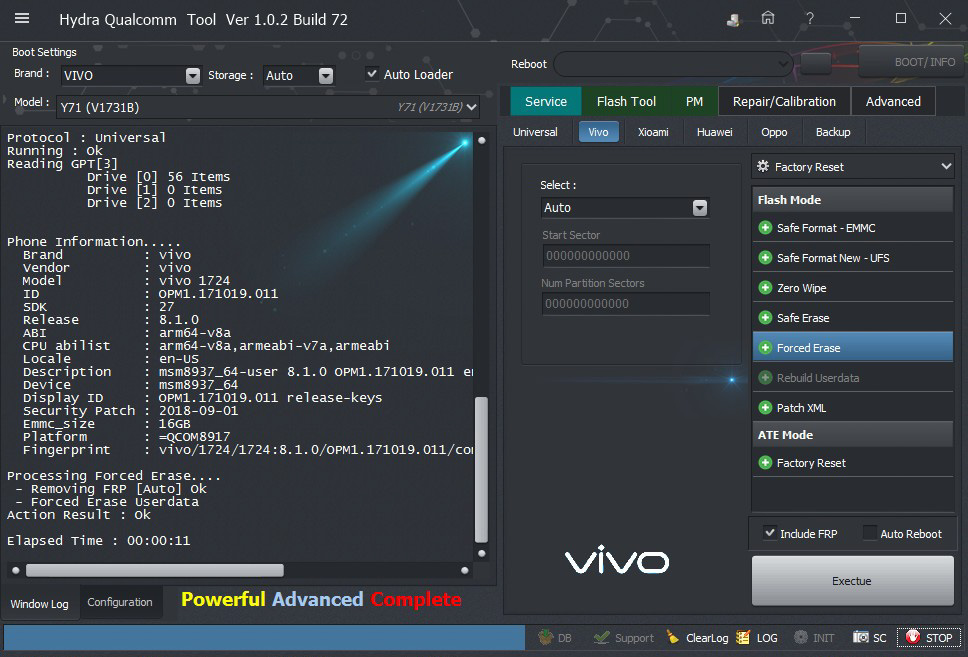Click the Num Partition Sectors input field
Image resolution: width=968 pixels, height=657 pixels.
click(626, 304)
